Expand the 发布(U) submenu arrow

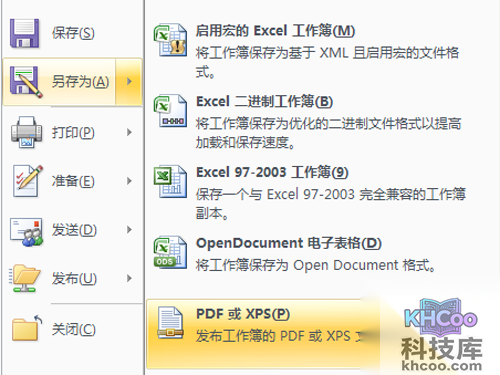coord(129,278)
